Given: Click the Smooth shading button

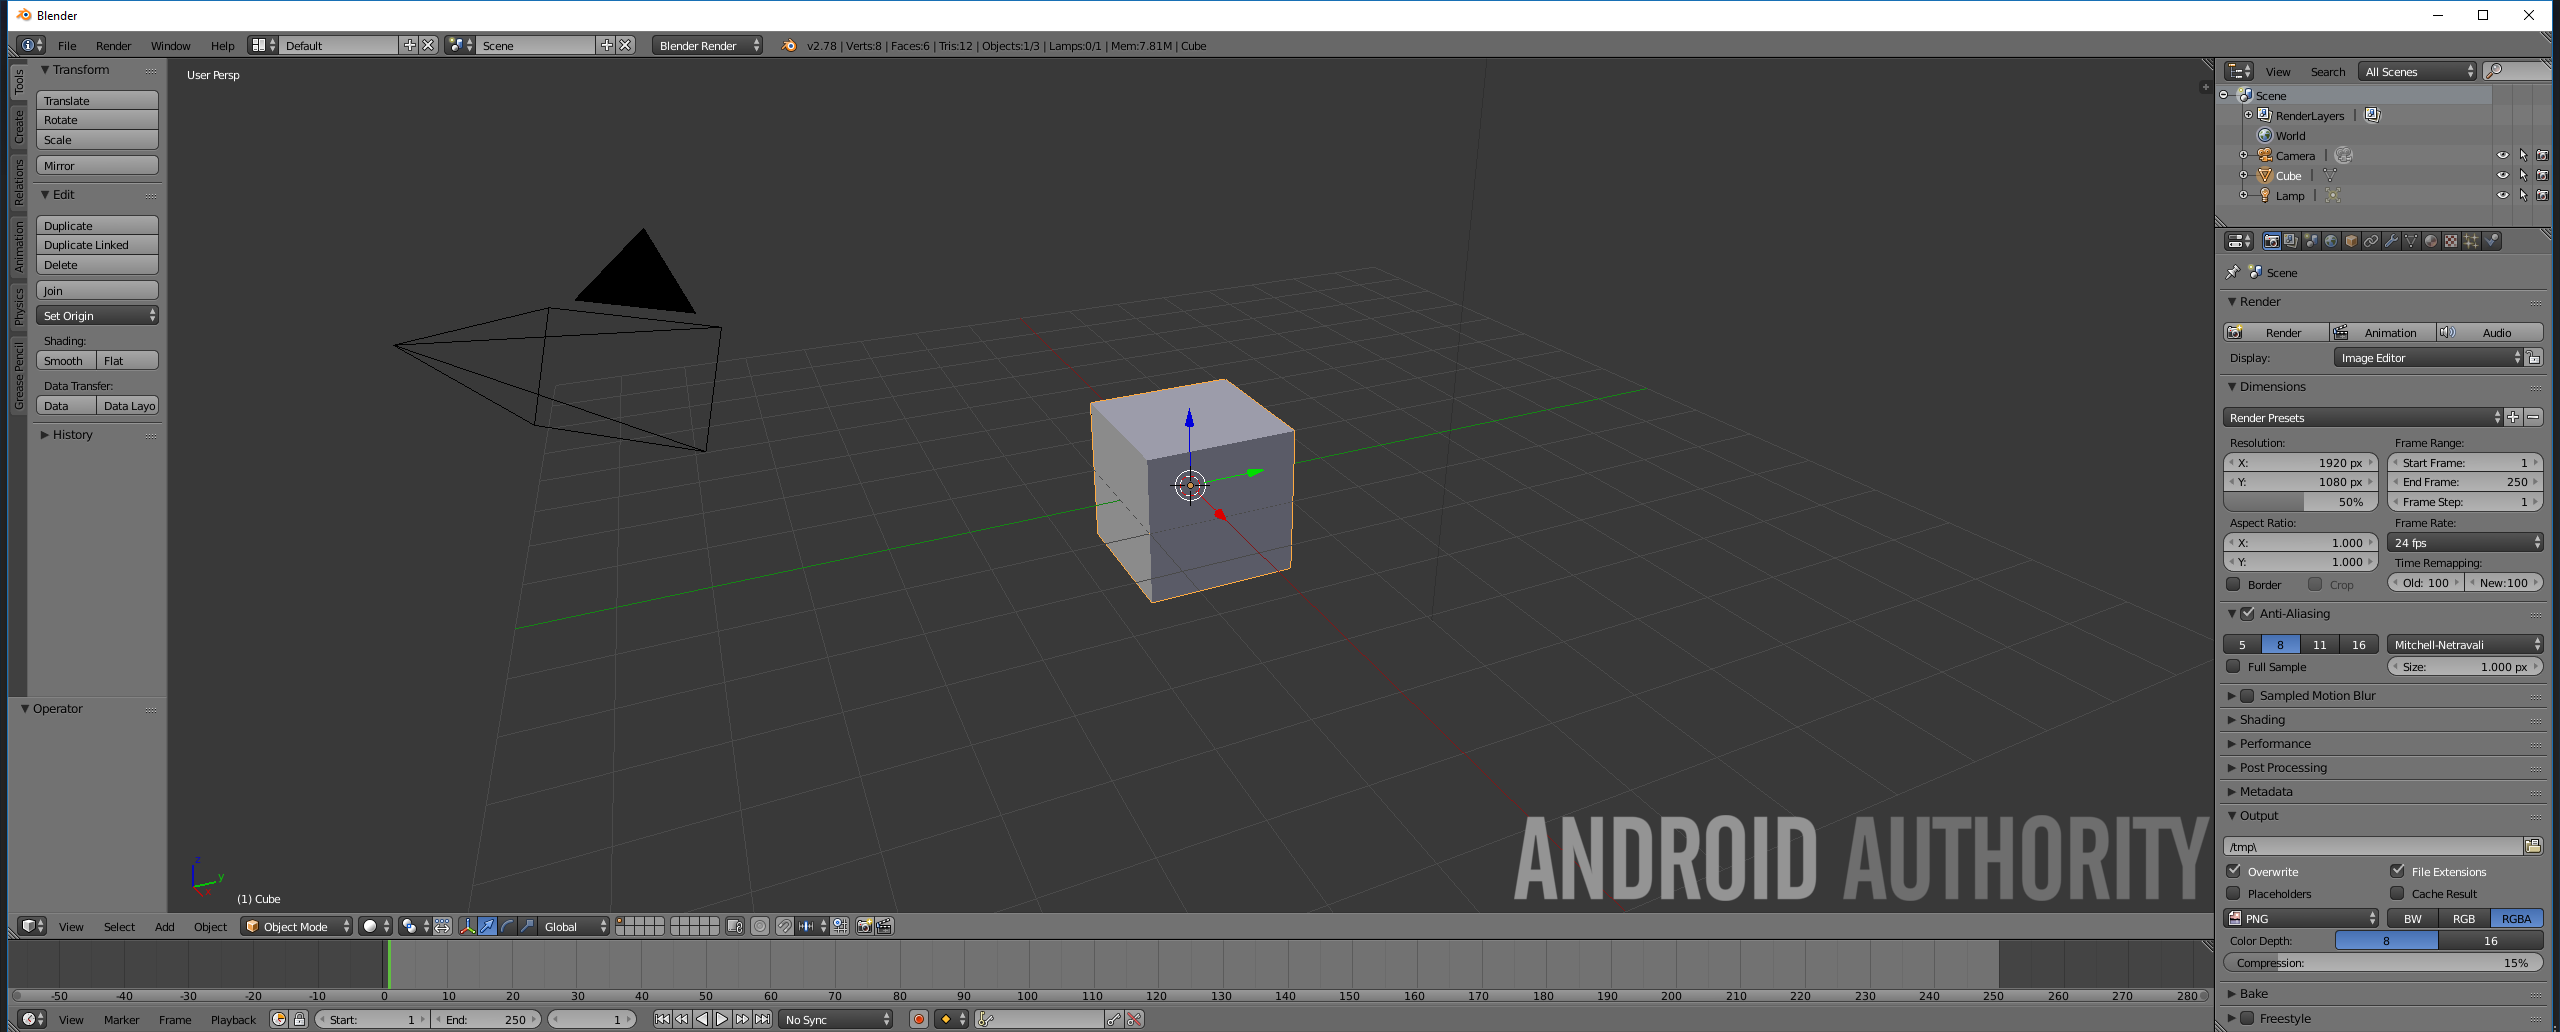Looking at the screenshot, I should tap(66, 360).
